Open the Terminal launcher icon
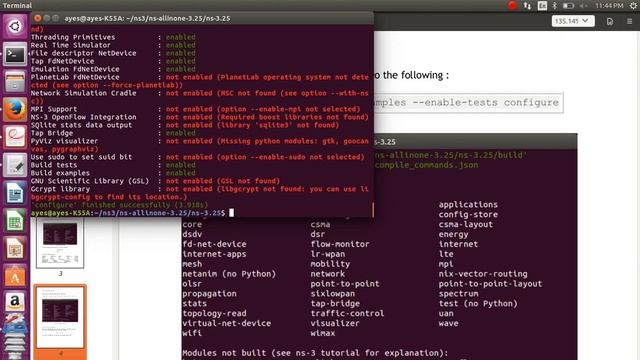 15,54
